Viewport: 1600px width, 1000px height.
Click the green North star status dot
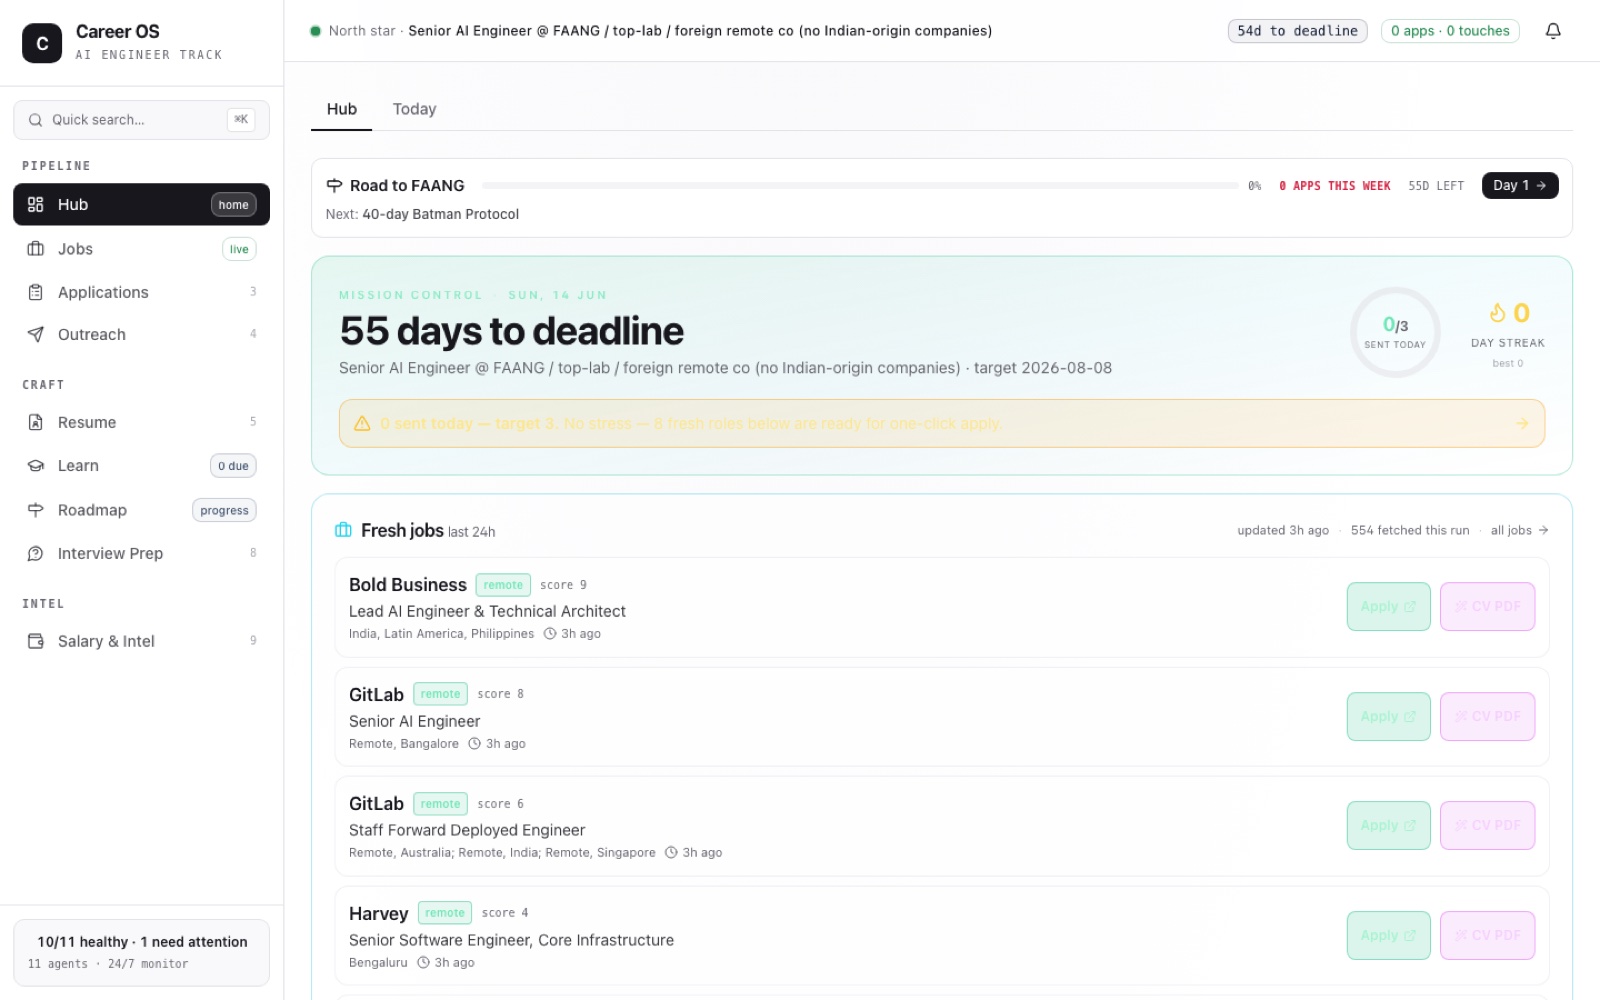(x=315, y=31)
